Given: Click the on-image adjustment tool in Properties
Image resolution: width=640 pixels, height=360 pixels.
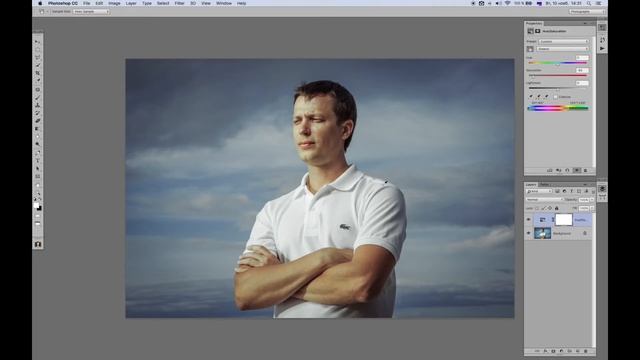Looking at the screenshot, I should [530, 49].
